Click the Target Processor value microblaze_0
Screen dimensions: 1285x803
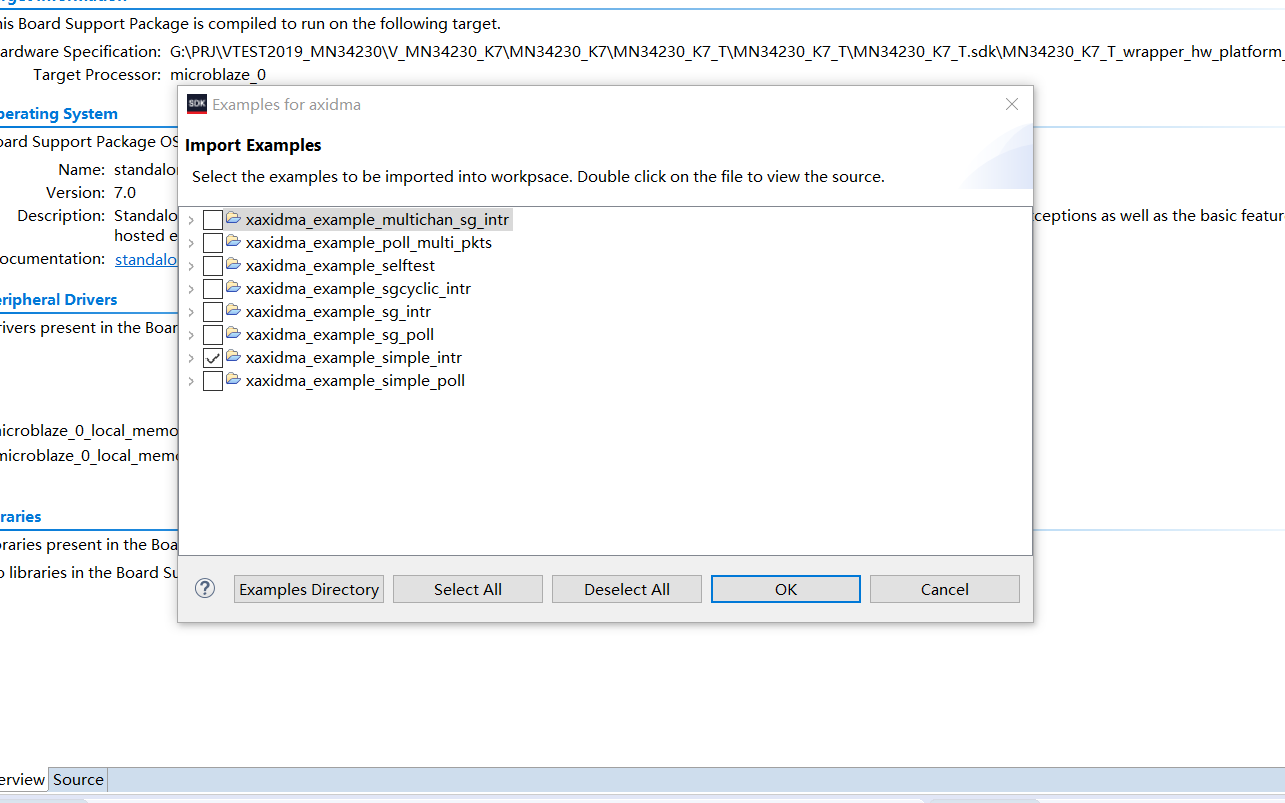(x=218, y=75)
